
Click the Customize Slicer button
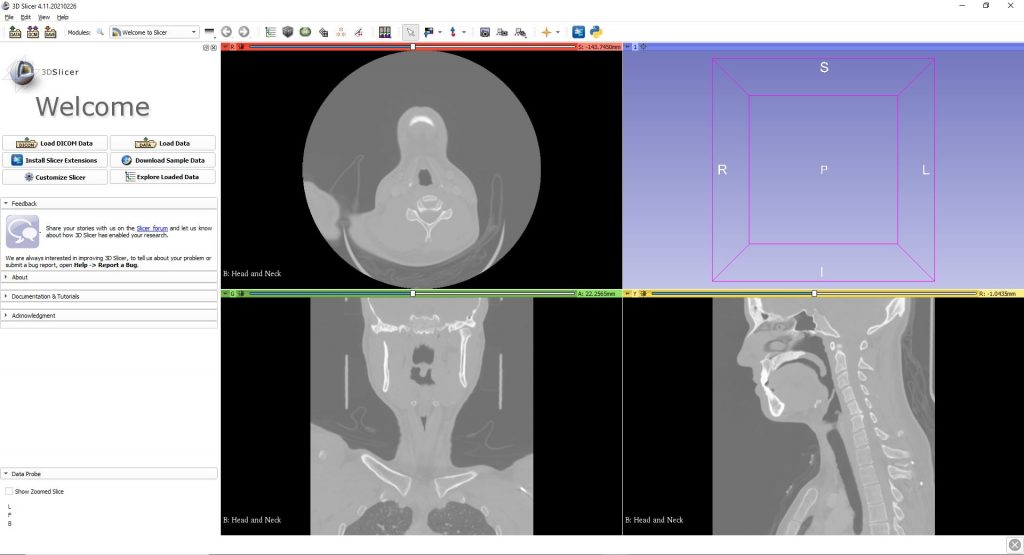tap(55, 177)
